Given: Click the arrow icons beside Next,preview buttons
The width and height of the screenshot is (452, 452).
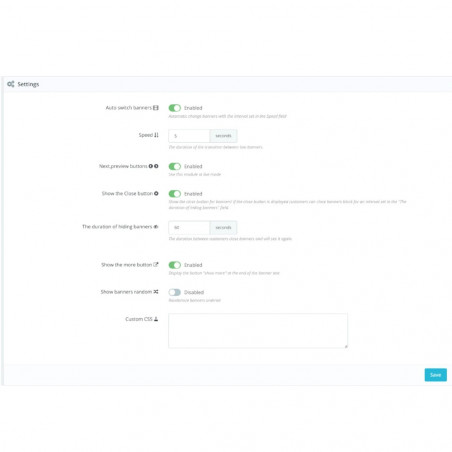Looking at the screenshot, I should point(153,166).
